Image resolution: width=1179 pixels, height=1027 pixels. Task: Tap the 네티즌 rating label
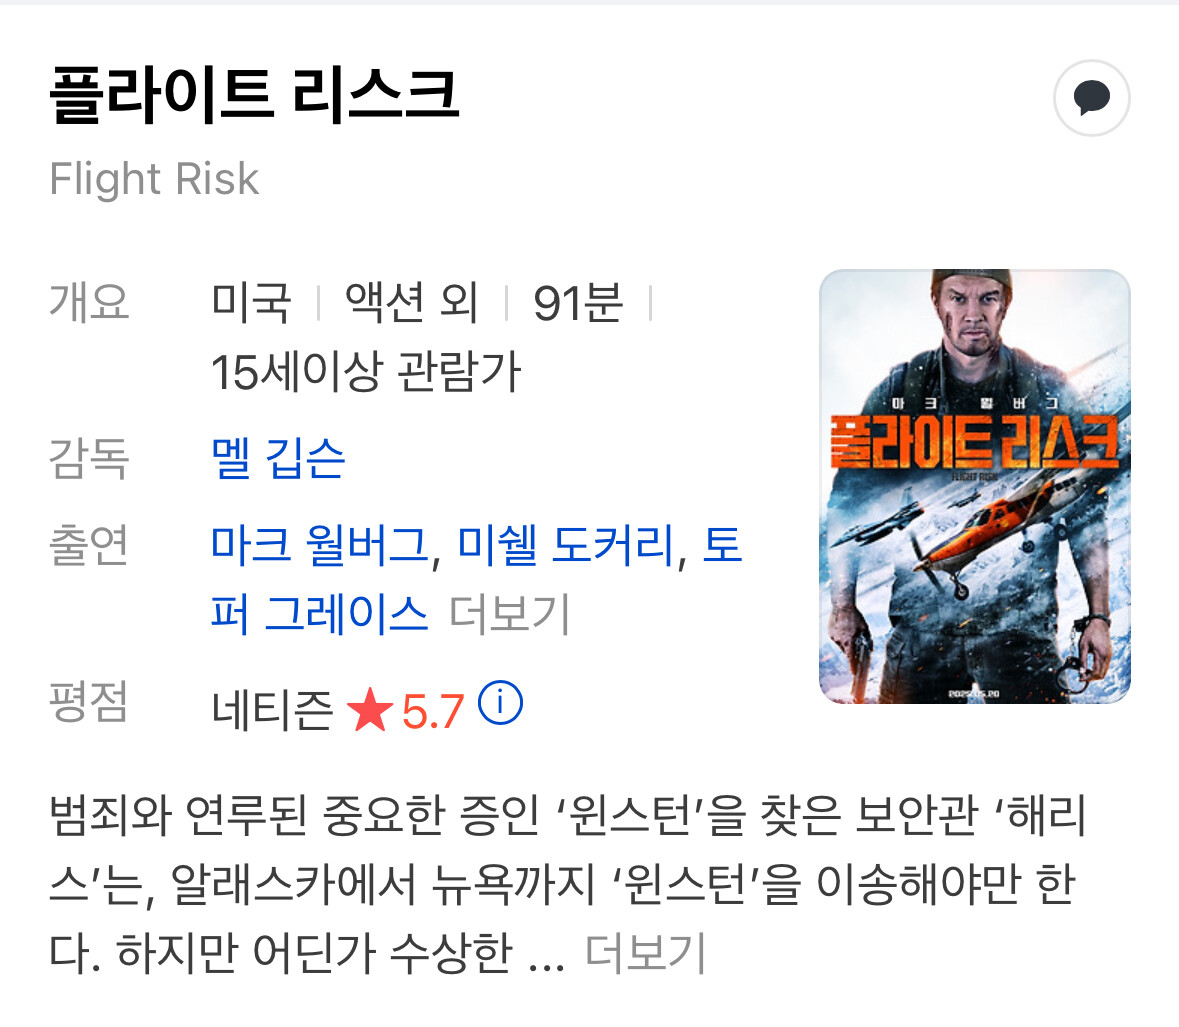(272, 710)
